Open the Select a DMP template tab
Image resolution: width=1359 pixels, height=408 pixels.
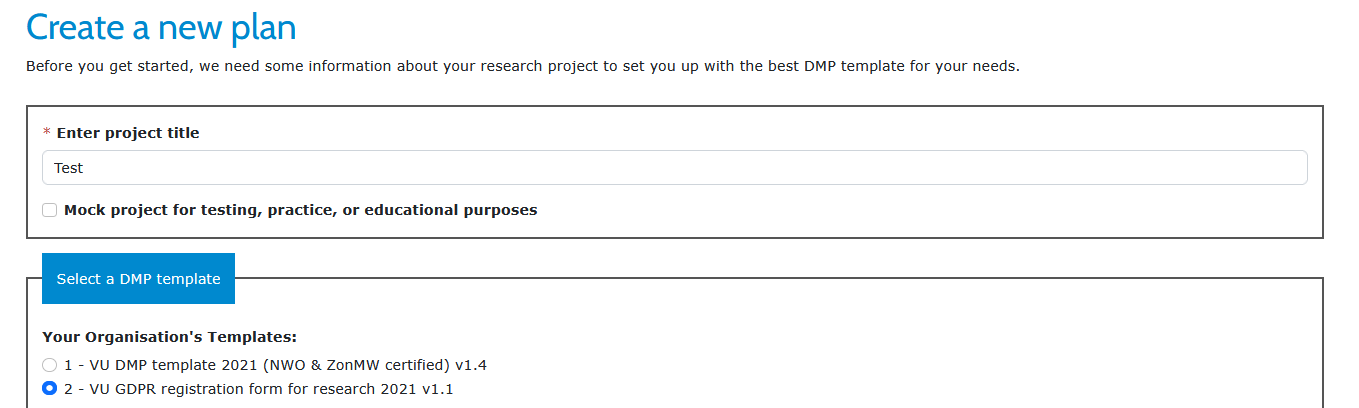pyautogui.click(x=138, y=279)
